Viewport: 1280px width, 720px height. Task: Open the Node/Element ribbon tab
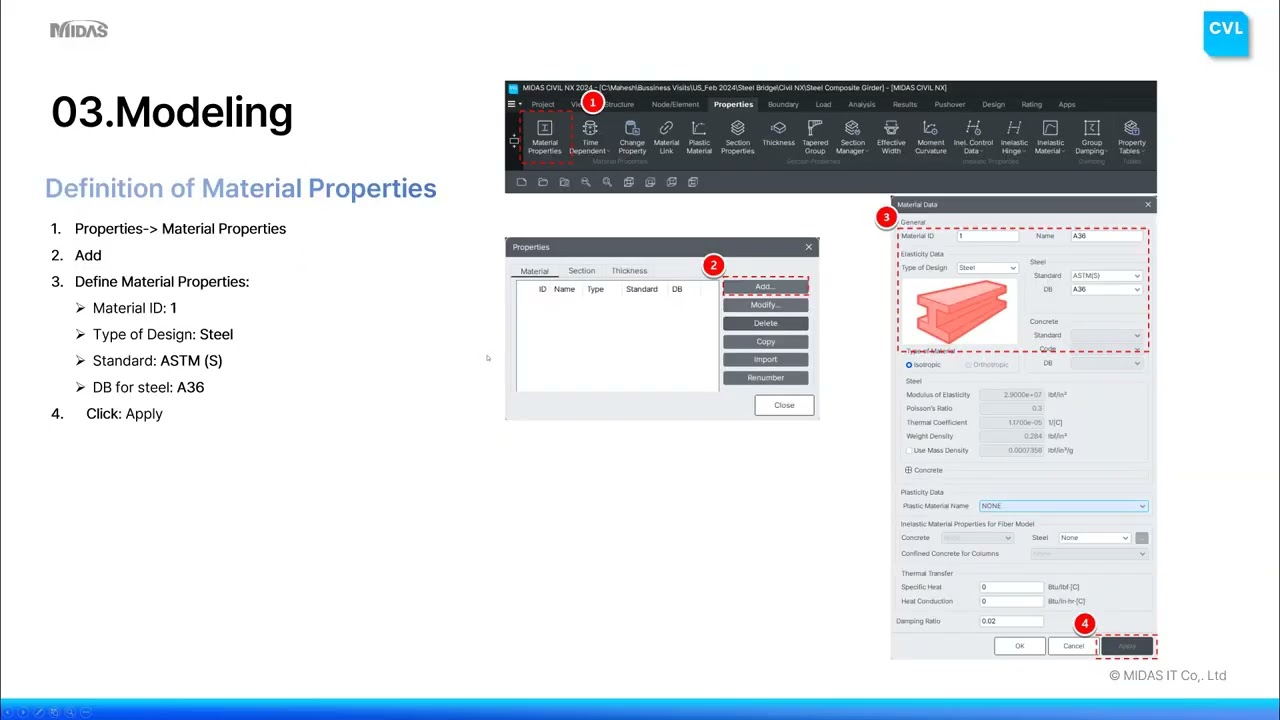click(x=675, y=104)
